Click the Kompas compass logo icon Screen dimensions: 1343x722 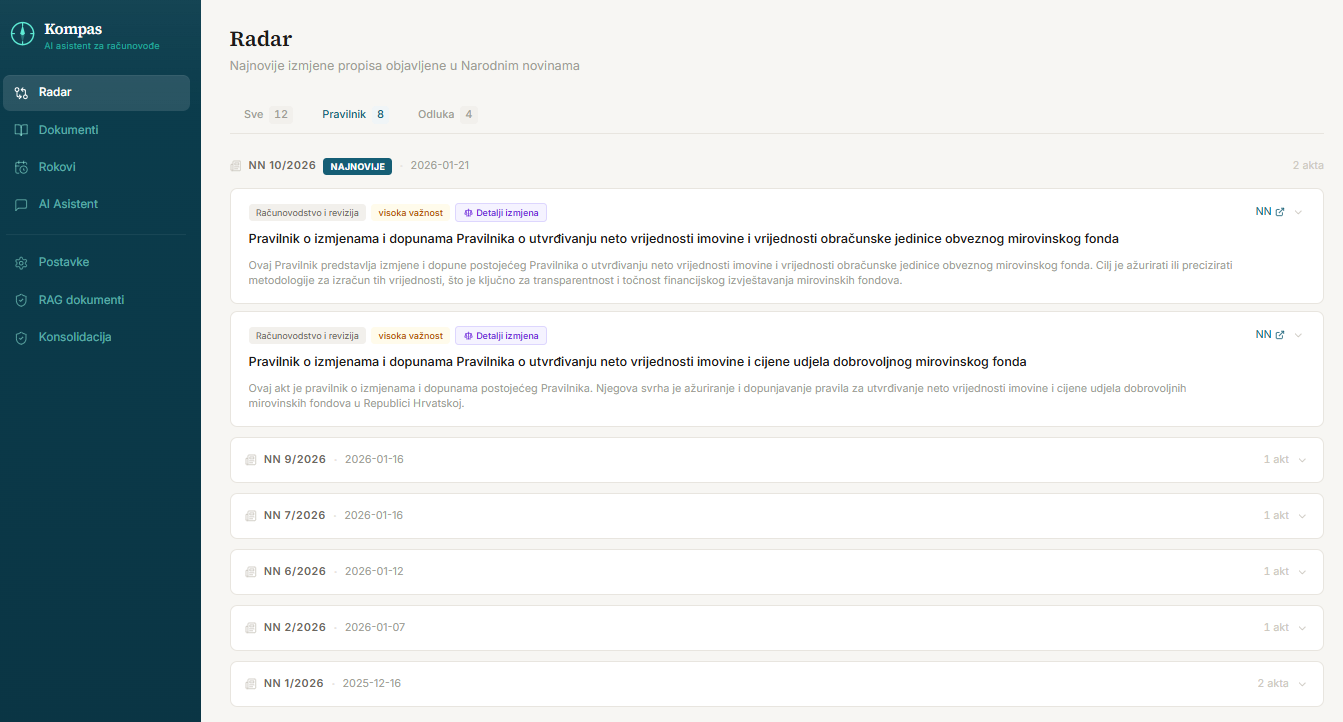[22, 35]
